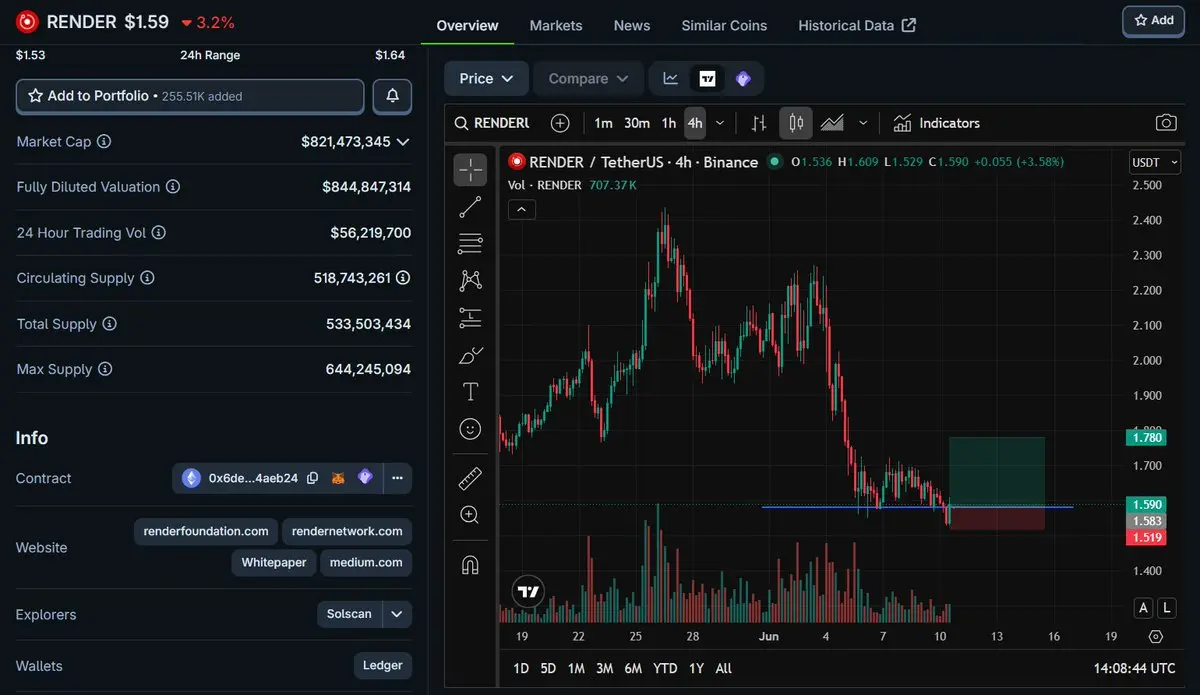Viewport: 1200px width, 695px height.
Task: Click info icon next to the 518,743,261 value
Action: [x=403, y=278]
